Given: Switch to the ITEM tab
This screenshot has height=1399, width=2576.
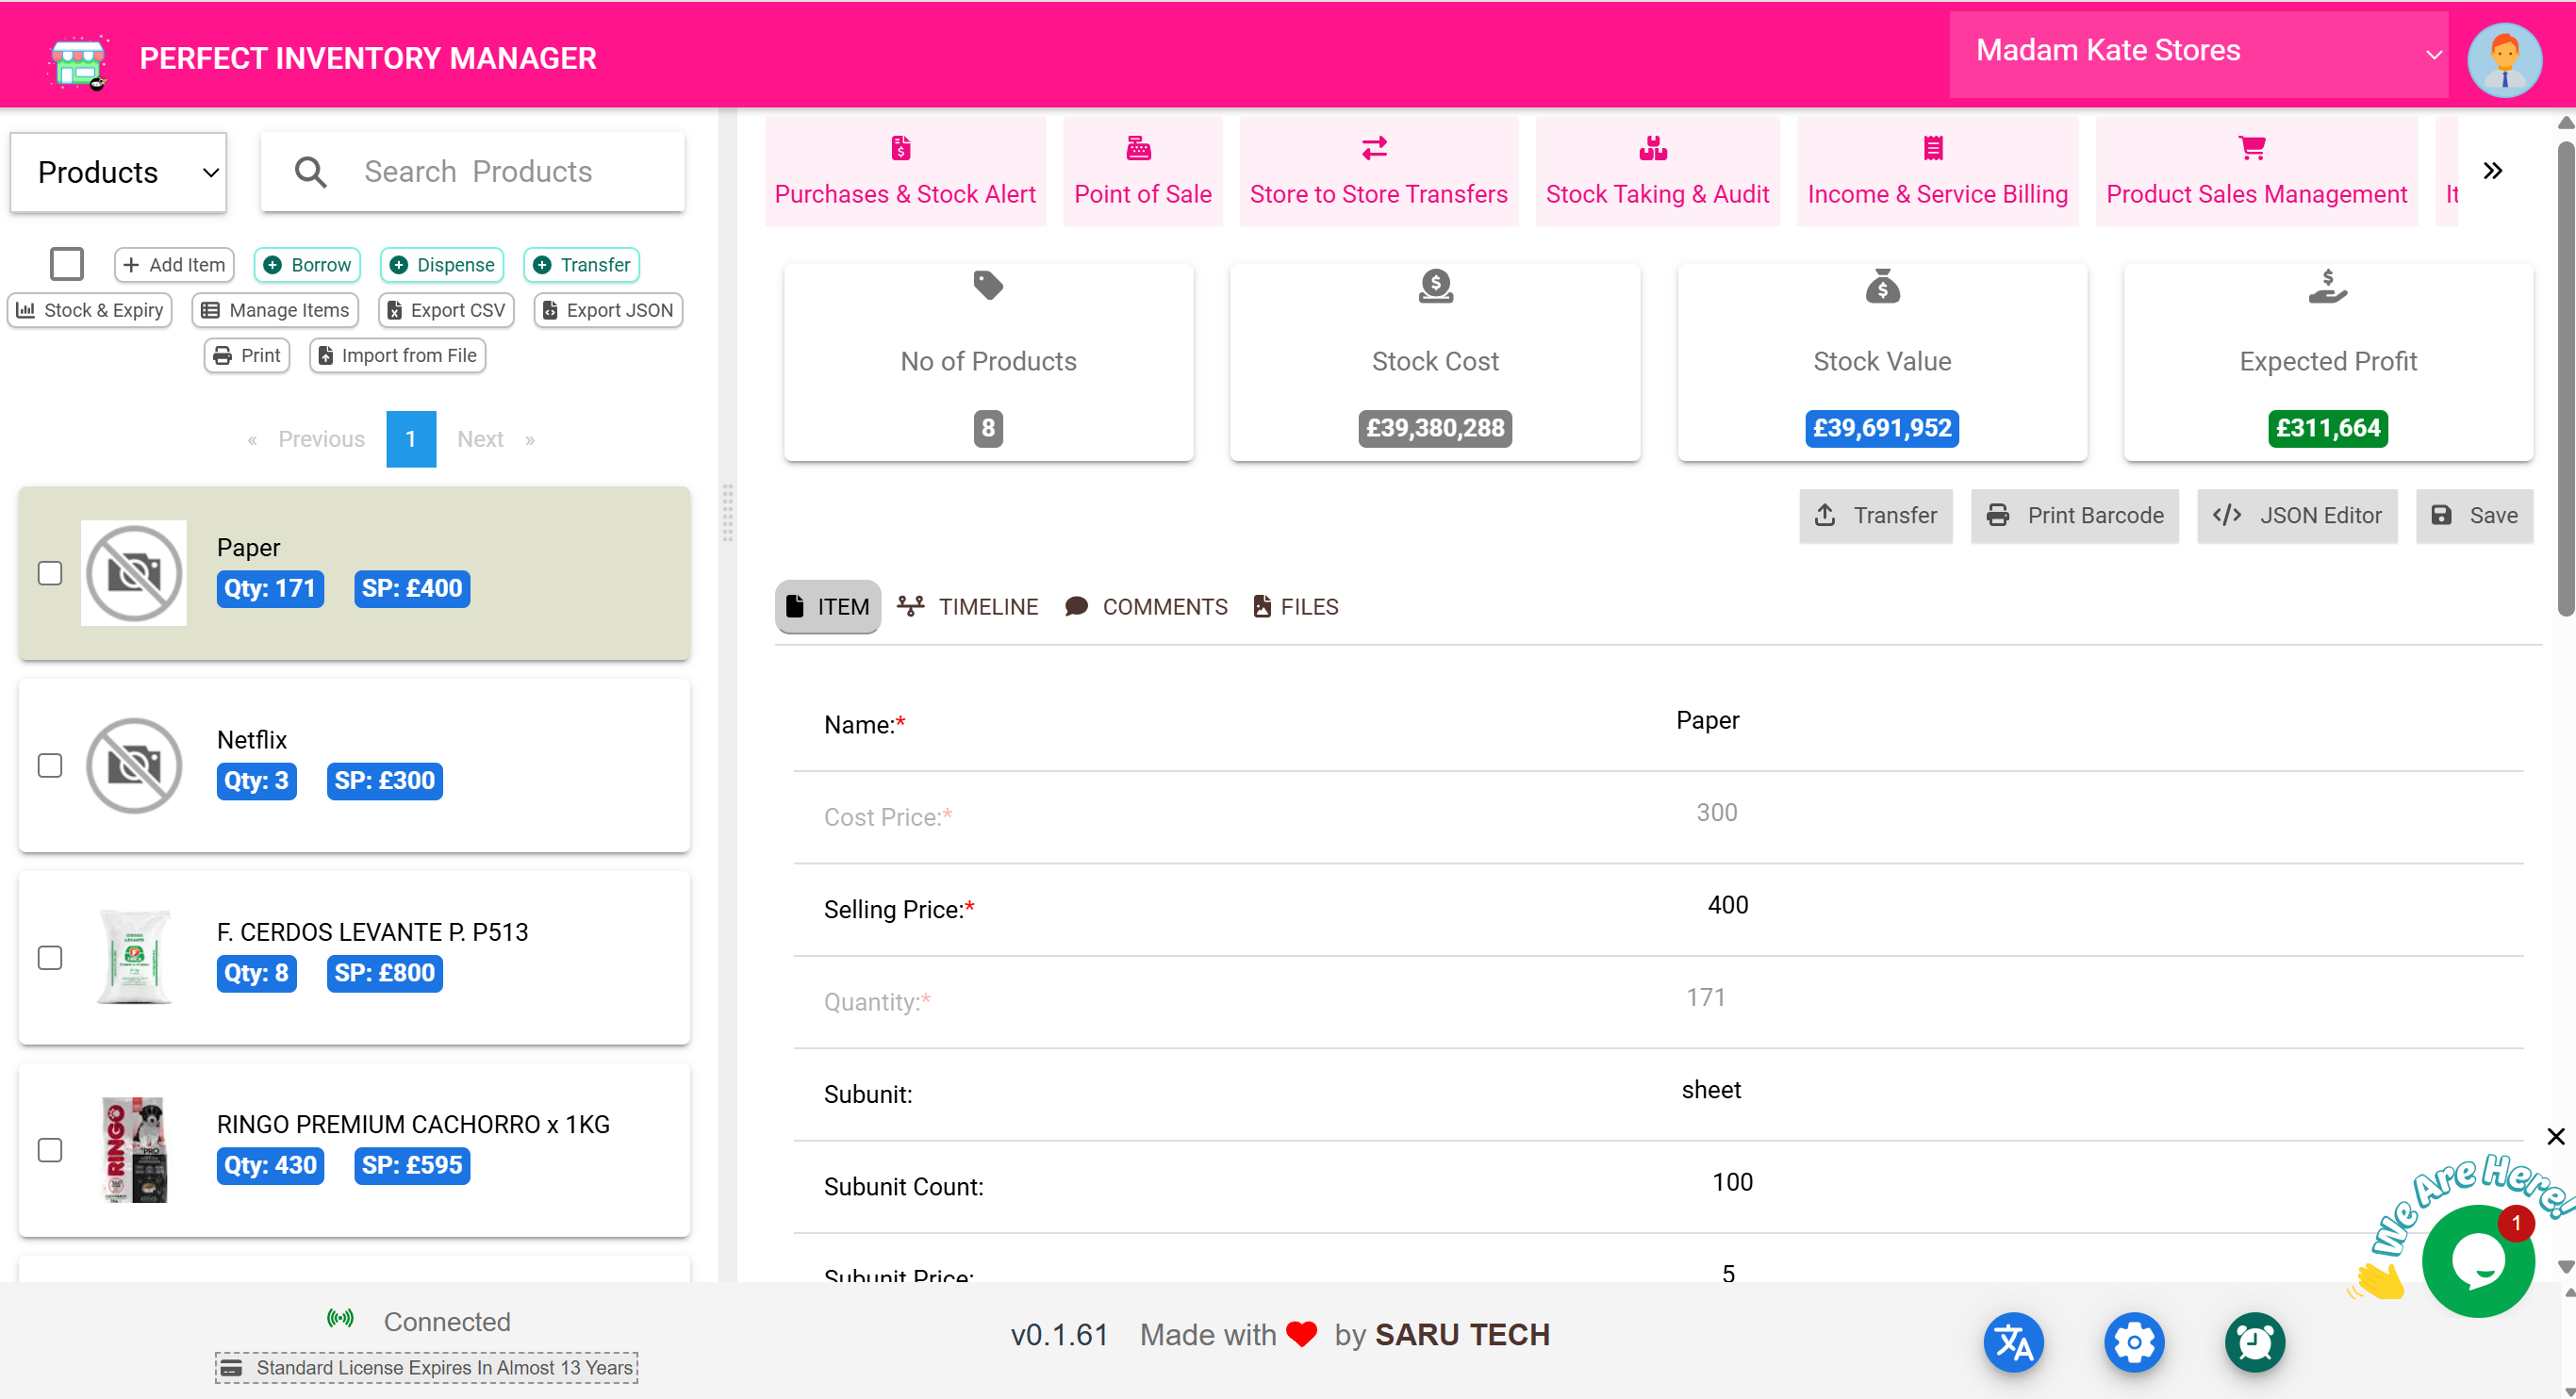Looking at the screenshot, I should [827, 606].
